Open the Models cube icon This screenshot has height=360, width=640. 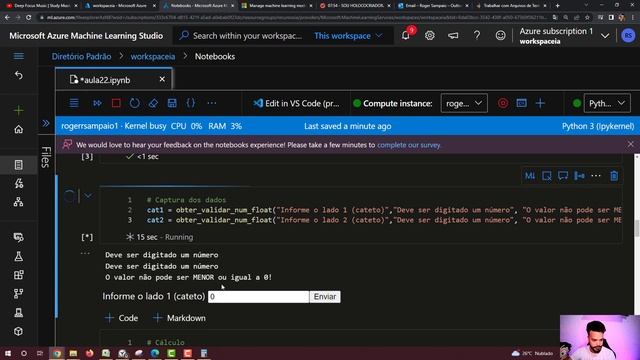click(18, 331)
